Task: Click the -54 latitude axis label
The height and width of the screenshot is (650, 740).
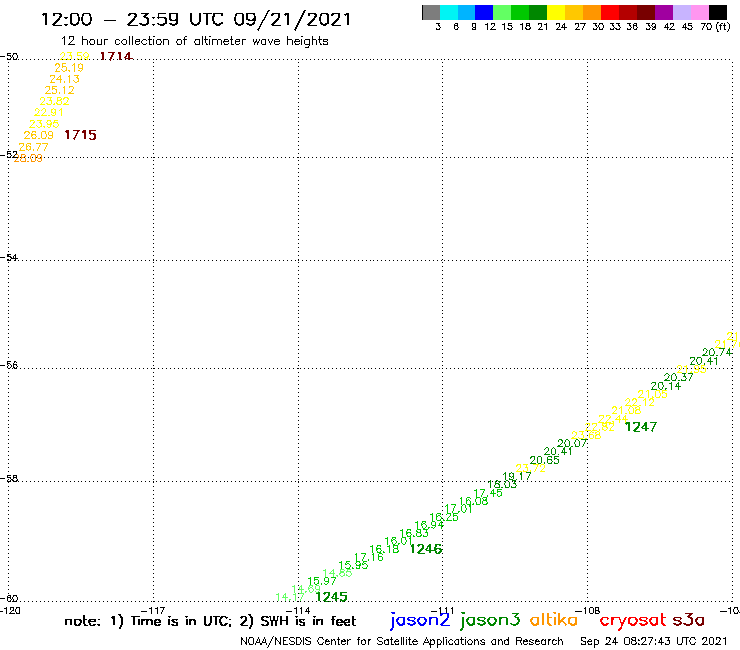Action: click(9, 258)
